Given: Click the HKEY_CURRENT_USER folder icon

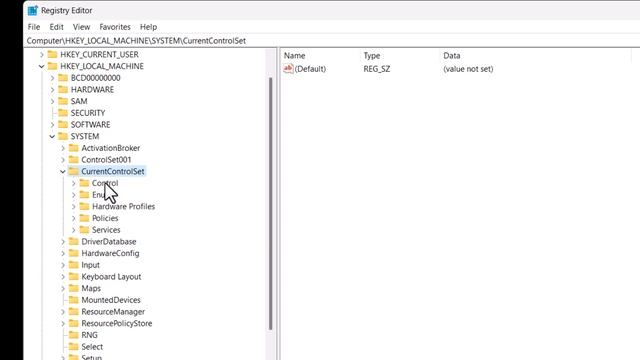Looking at the screenshot, I should coord(52,54).
